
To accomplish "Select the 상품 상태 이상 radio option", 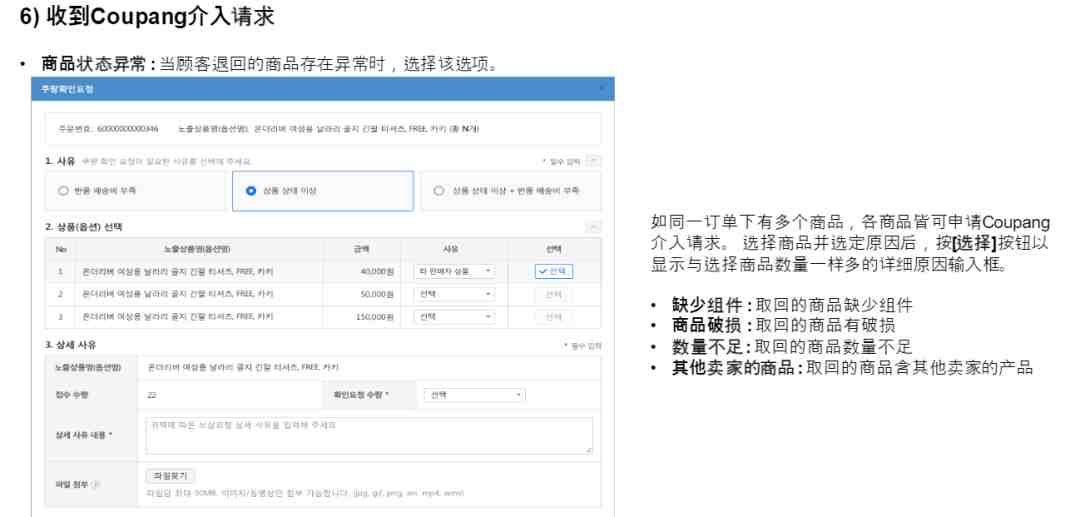I will tap(251, 191).
